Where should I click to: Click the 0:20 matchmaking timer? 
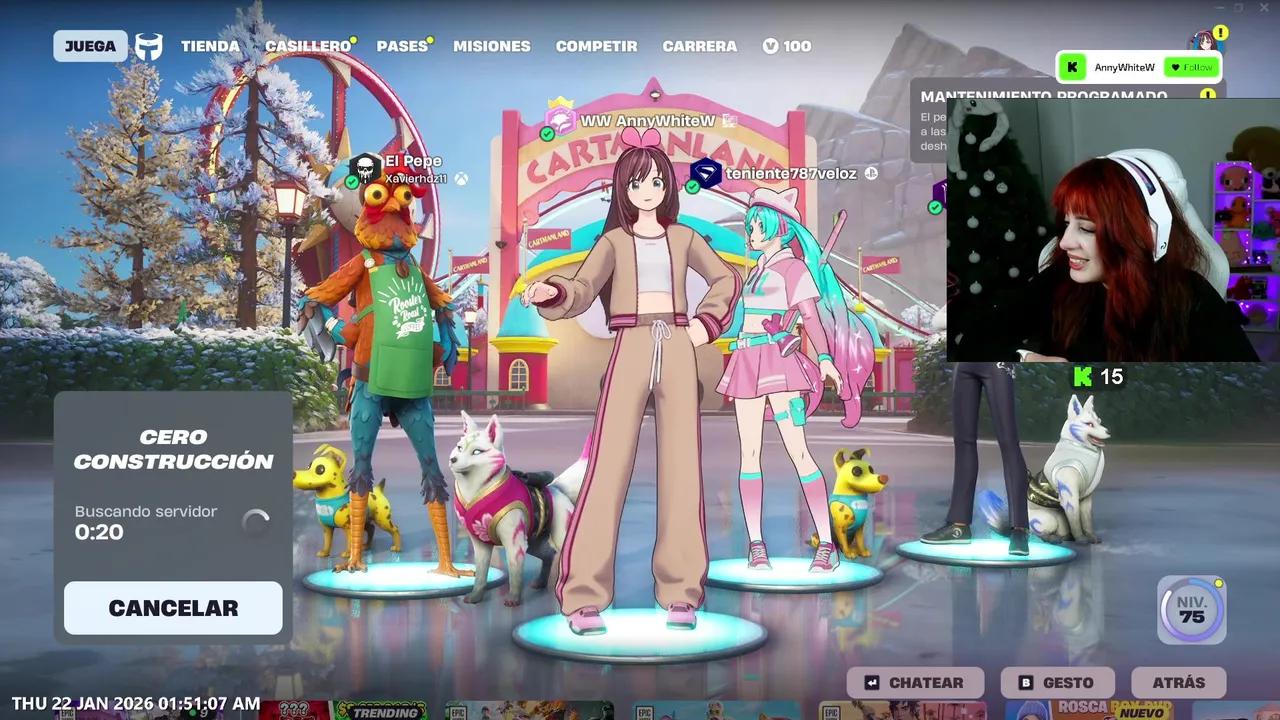pos(99,532)
